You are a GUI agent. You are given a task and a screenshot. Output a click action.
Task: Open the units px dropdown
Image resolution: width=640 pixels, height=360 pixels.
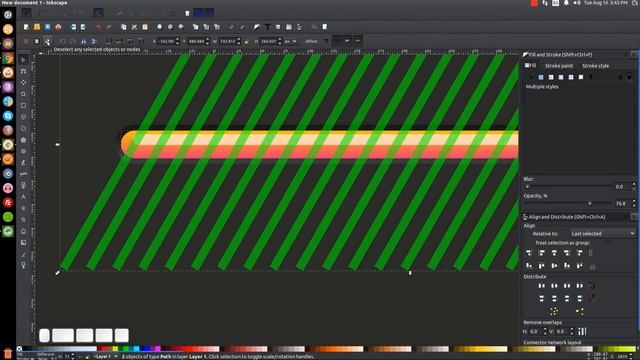291,41
